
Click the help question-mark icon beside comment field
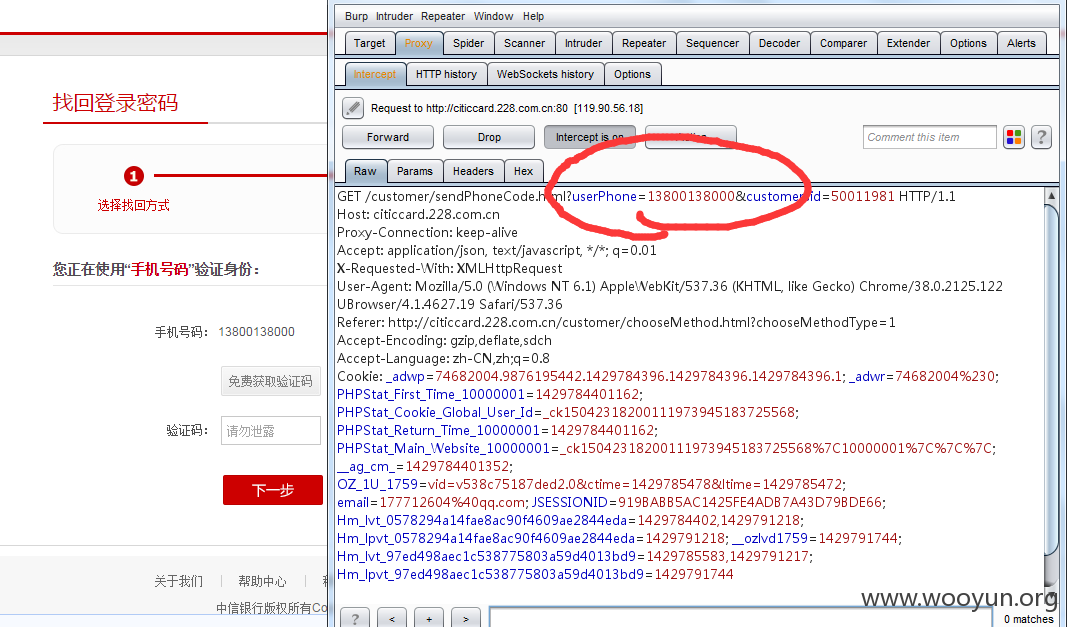(x=1041, y=137)
